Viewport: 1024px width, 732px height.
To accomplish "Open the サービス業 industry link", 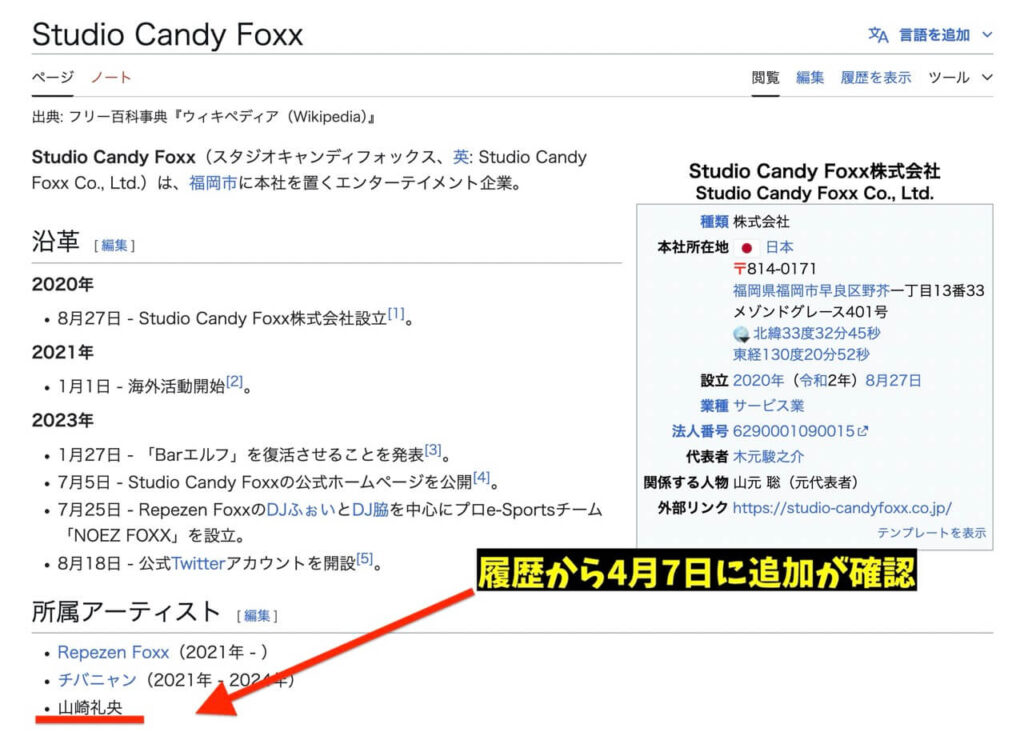I will pos(768,406).
